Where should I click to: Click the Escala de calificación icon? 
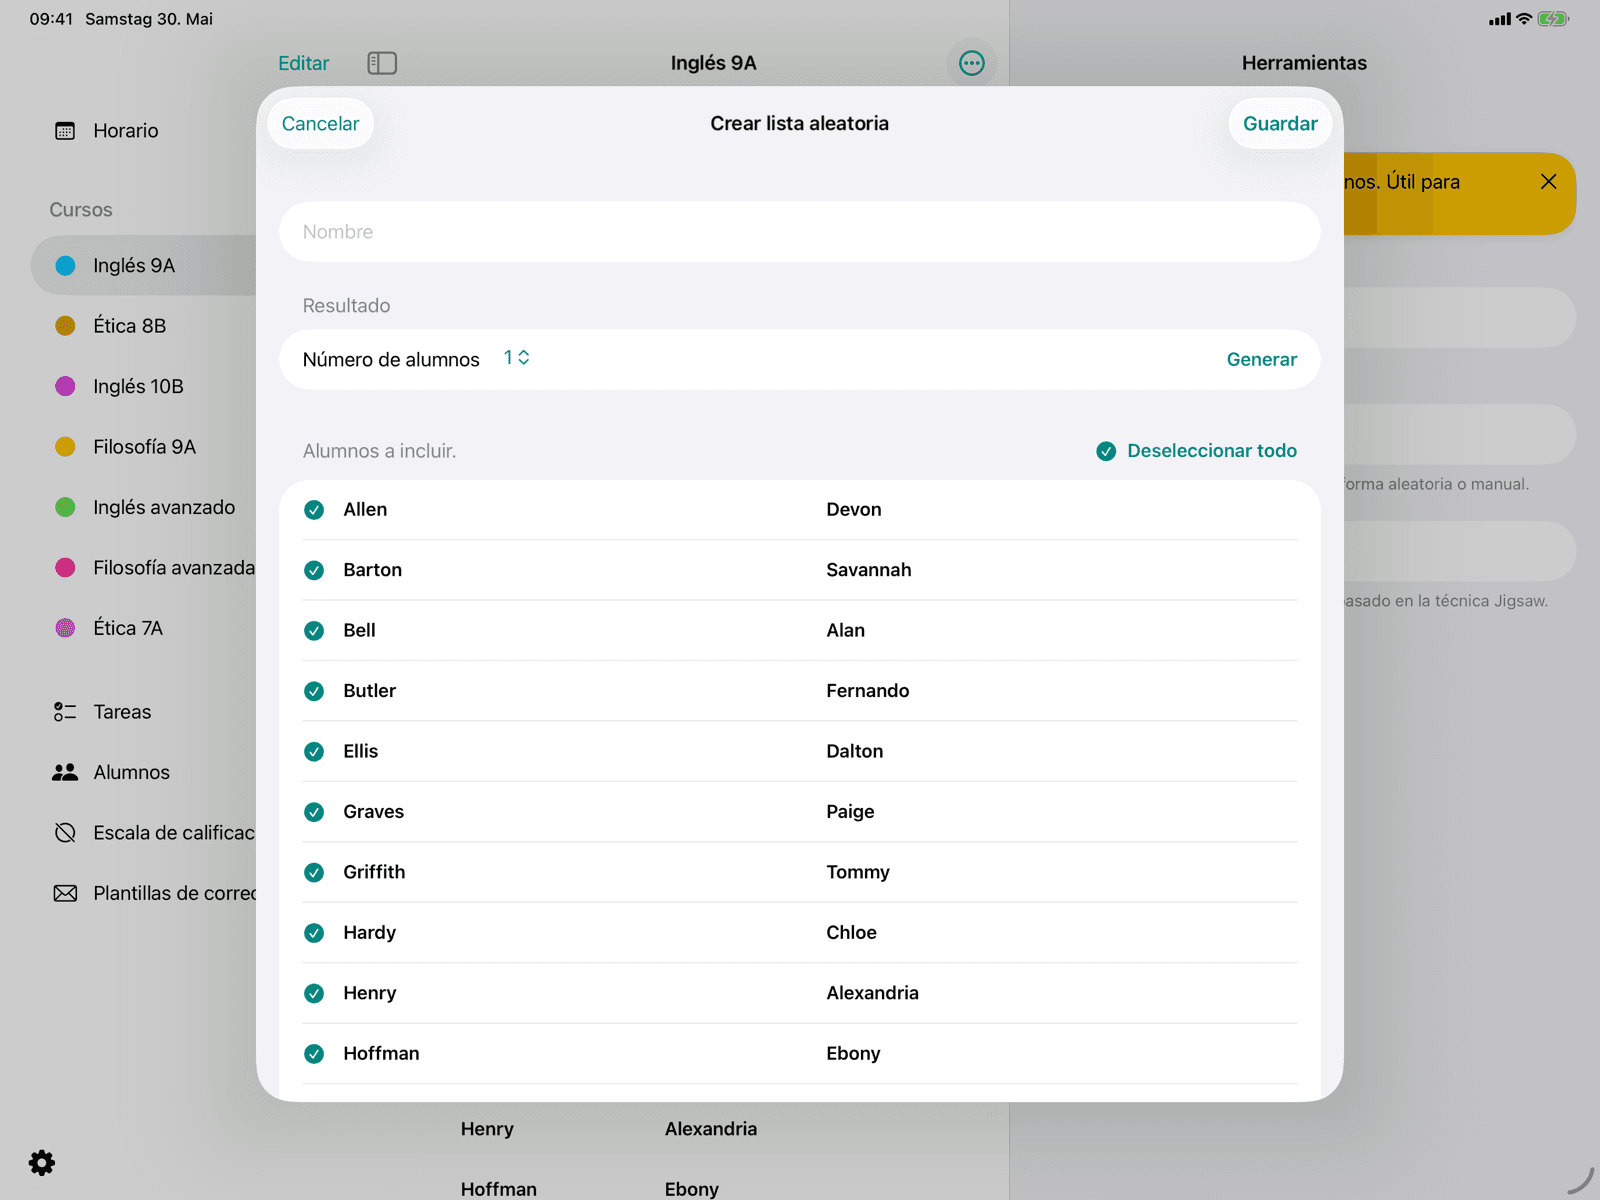click(x=65, y=833)
